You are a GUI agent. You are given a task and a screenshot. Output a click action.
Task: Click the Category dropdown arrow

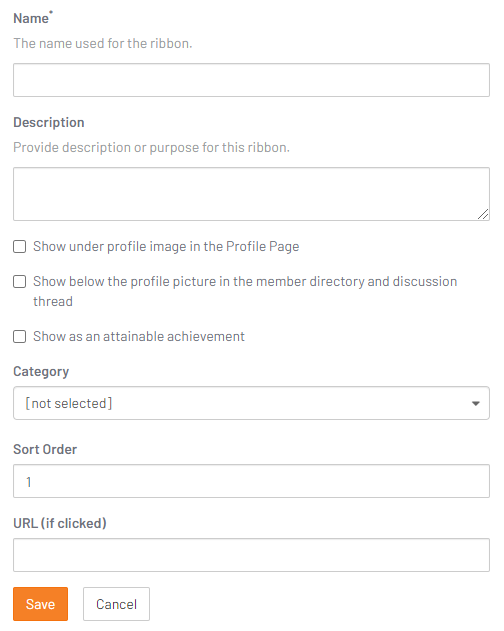(475, 403)
